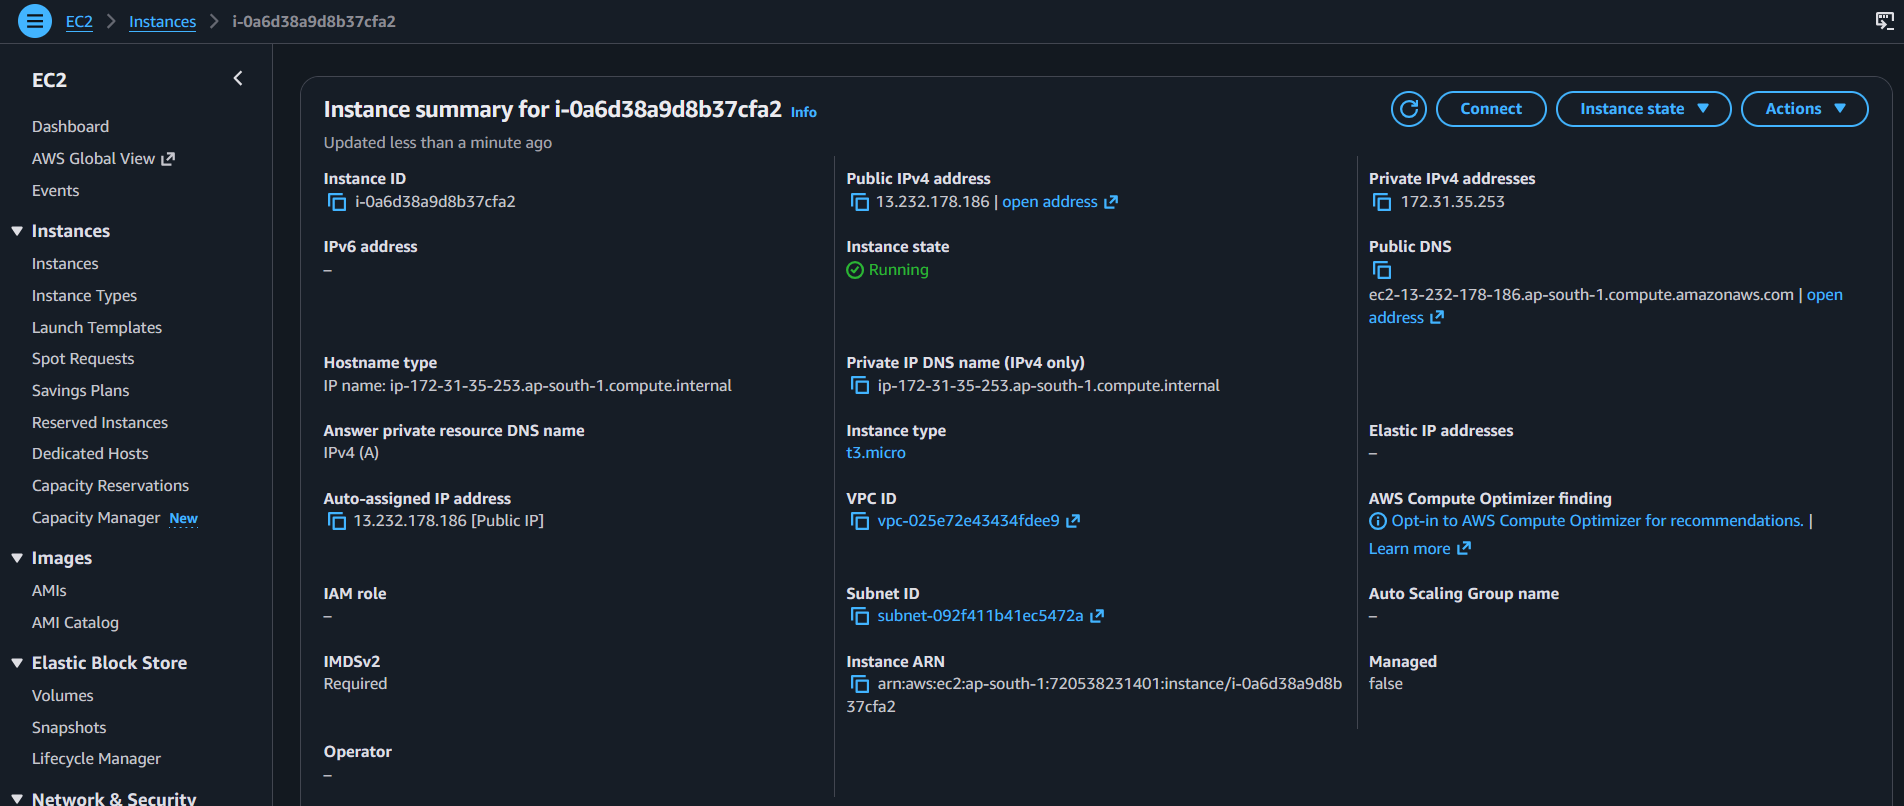Copy the Private IPv4 address 172.31.35.253
Image resolution: width=1904 pixels, height=806 pixels.
(x=1382, y=202)
